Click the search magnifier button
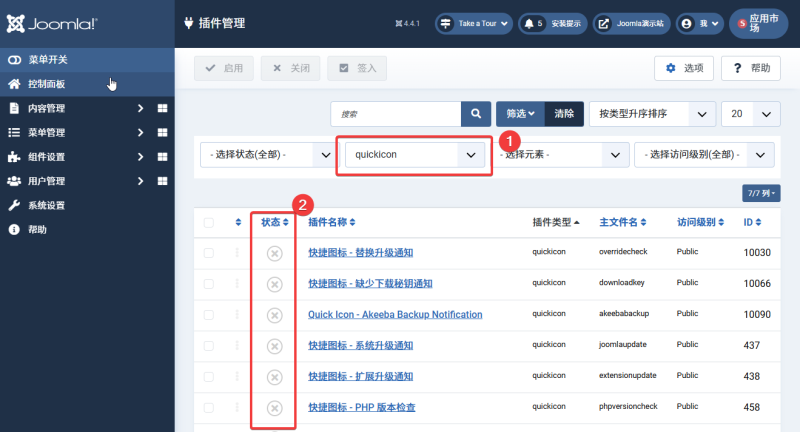This screenshot has width=800, height=432. click(x=475, y=114)
